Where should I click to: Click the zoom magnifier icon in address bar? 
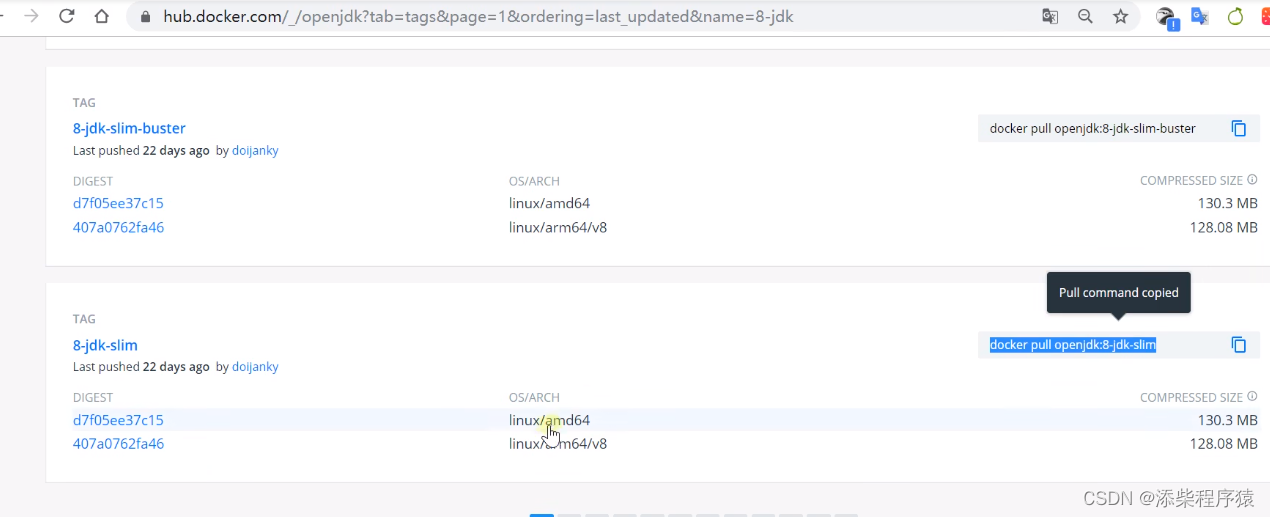point(1085,16)
